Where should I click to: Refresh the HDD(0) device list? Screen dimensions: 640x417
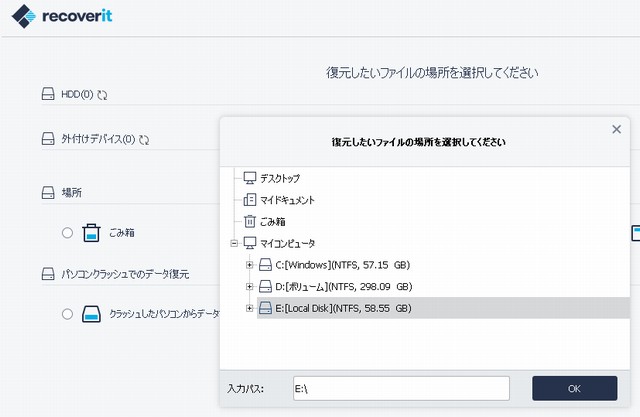point(102,95)
